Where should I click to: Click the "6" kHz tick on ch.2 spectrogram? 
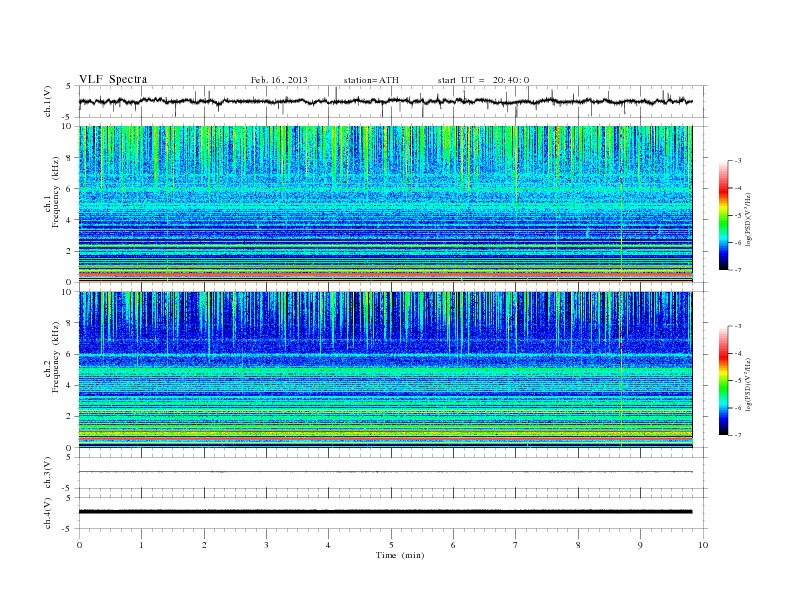point(69,354)
